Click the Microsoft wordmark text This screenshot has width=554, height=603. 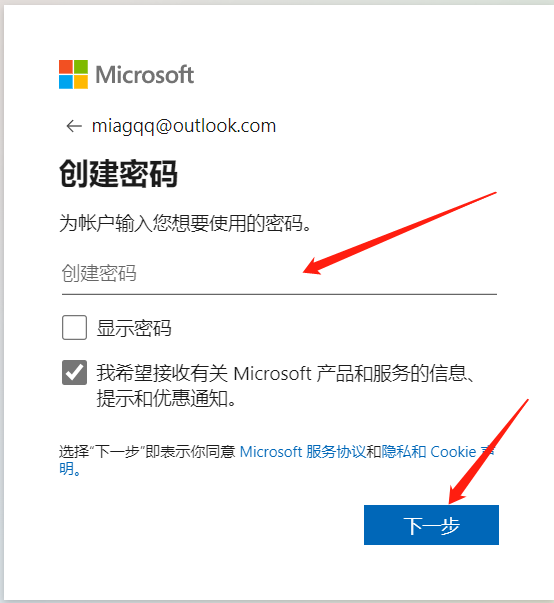click(145, 75)
